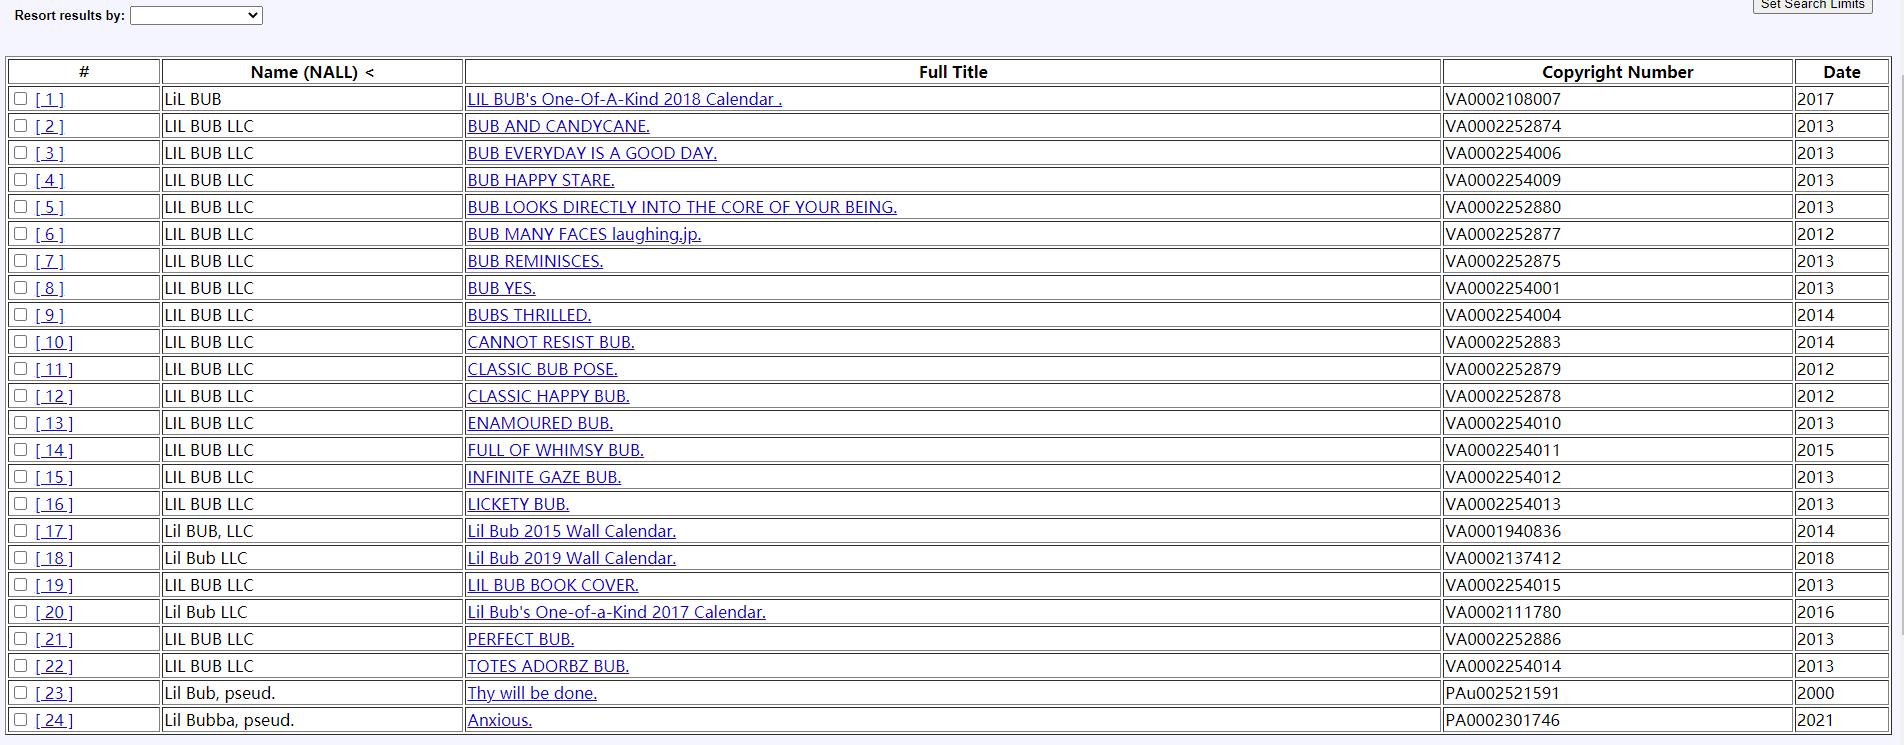This screenshot has height=745, width=1904.
Task: Open the Thy will be done record
Action: click(531, 693)
